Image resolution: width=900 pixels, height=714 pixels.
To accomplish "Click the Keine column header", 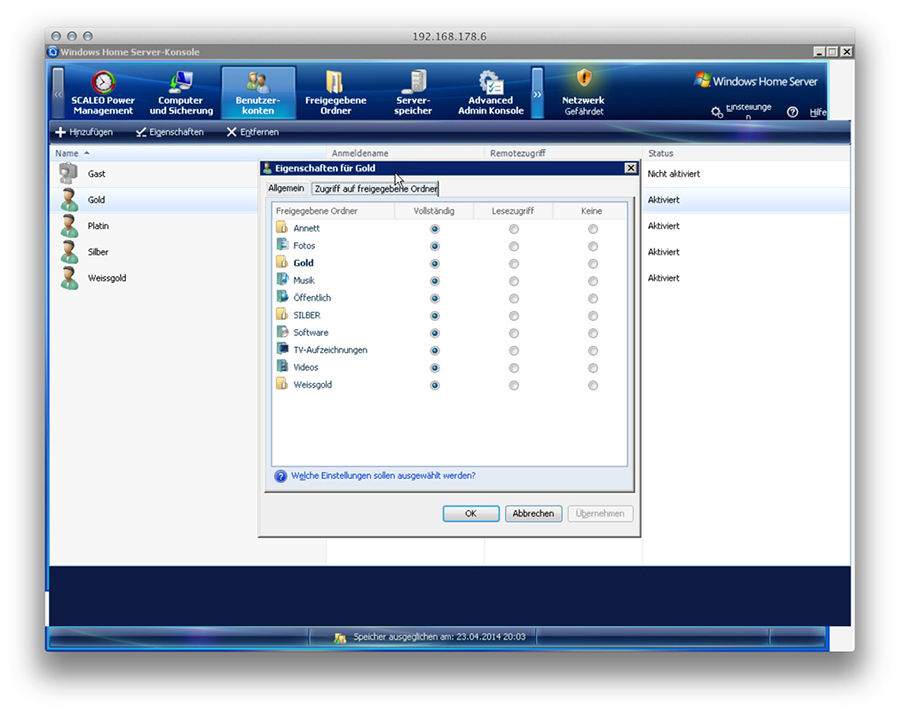I will [x=591, y=211].
